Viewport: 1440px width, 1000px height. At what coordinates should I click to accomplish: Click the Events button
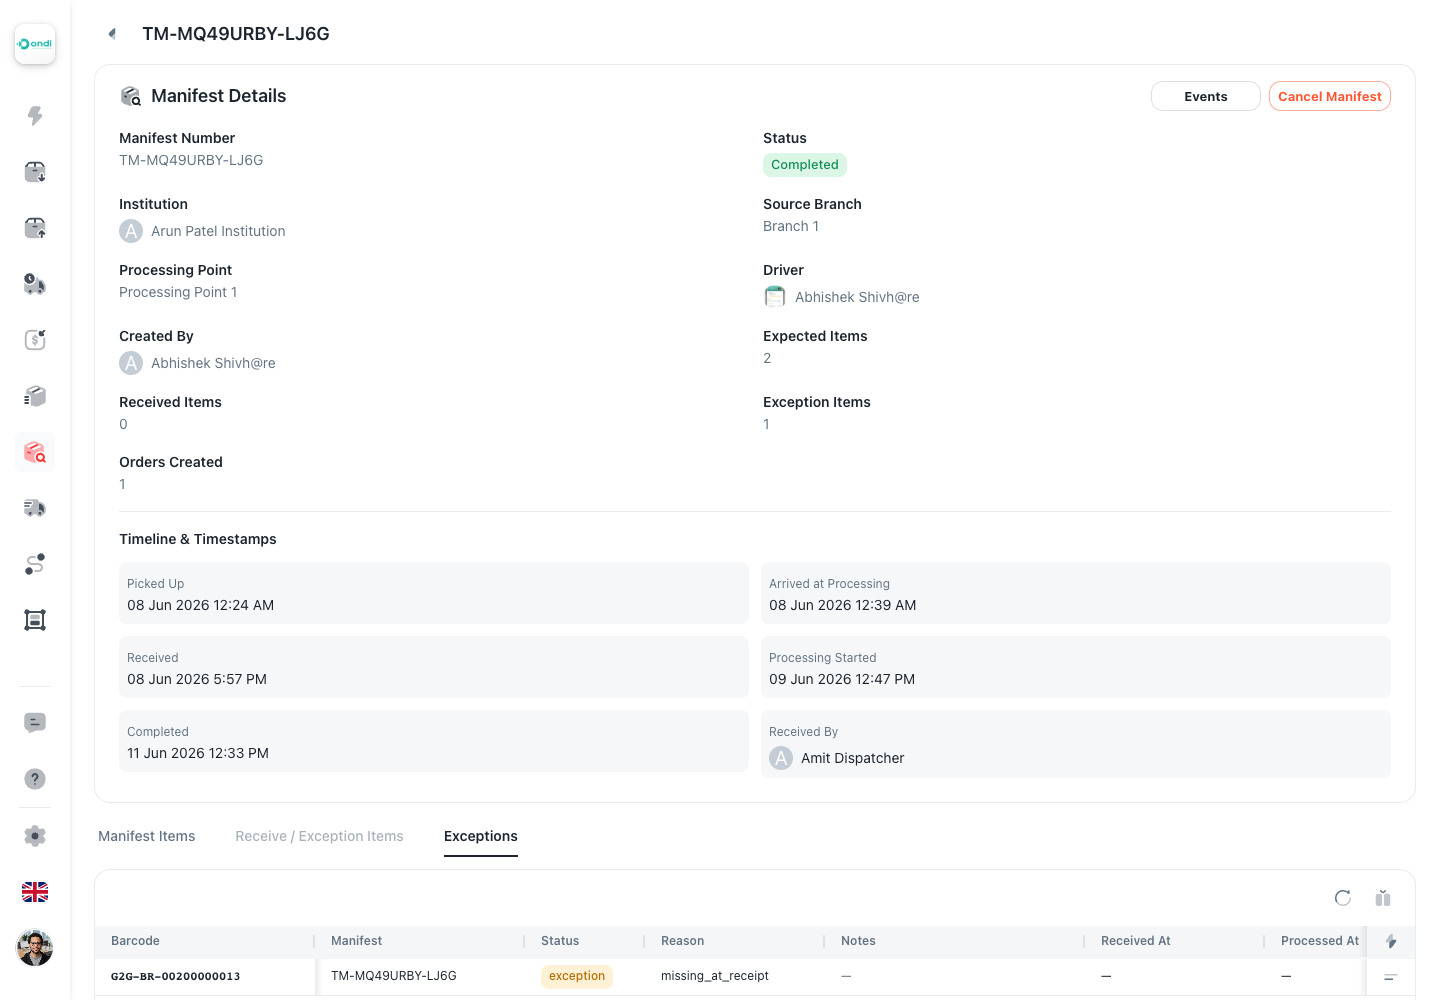(x=1206, y=96)
